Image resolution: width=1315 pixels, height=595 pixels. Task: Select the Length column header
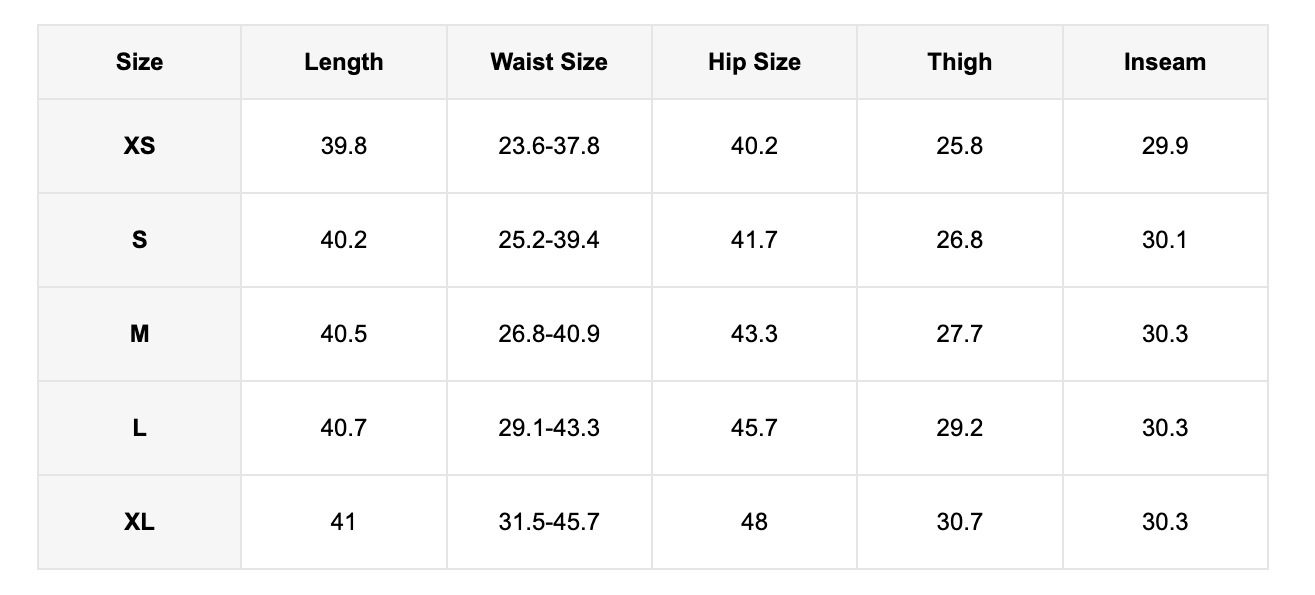coord(344,62)
